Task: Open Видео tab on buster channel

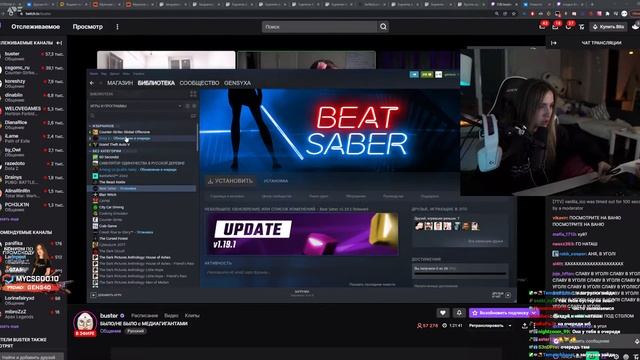Action: 171,316
